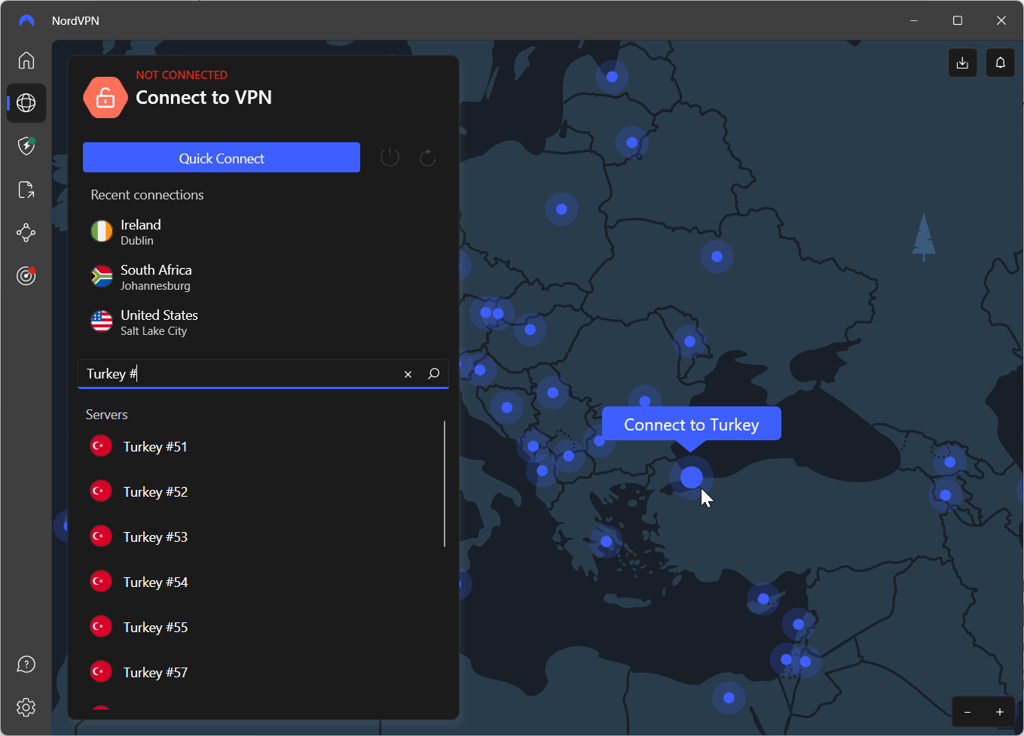Click Turkey flag beside Turkey #51
Image resolution: width=1024 pixels, height=736 pixels.
point(101,446)
